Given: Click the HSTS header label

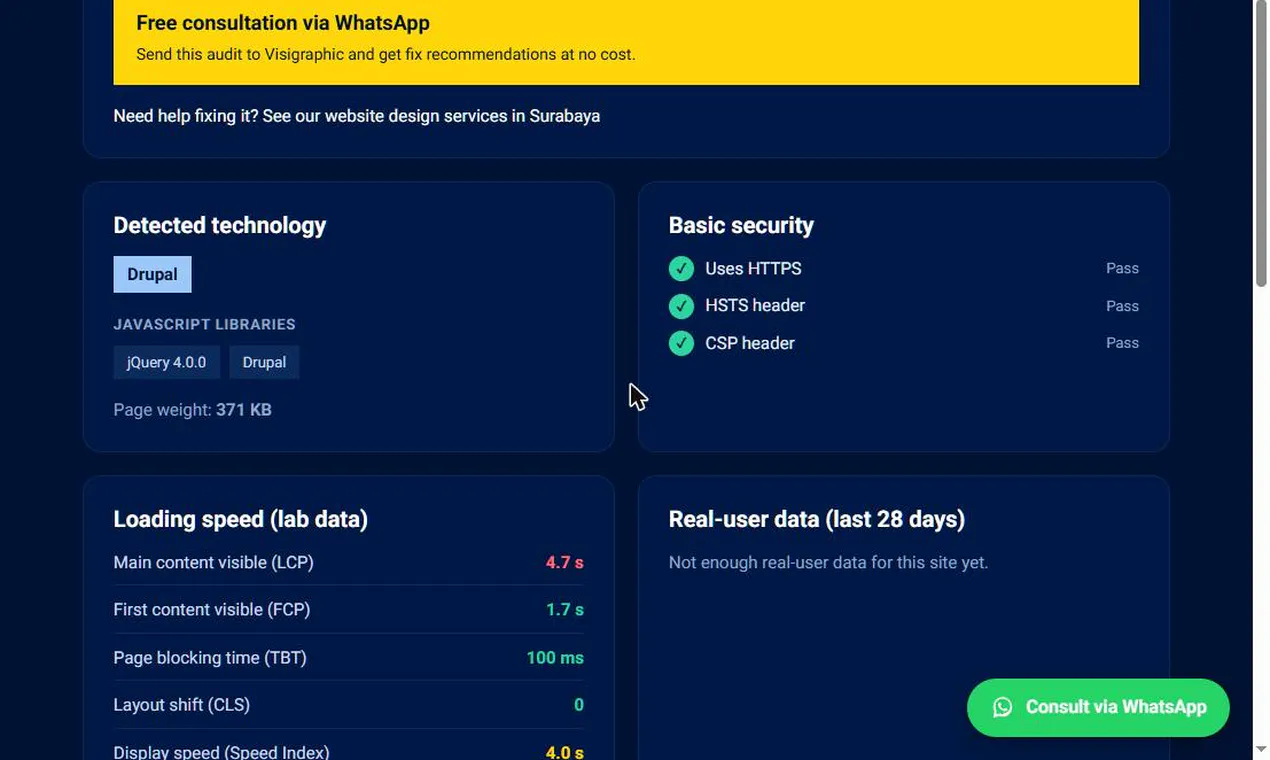Looking at the screenshot, I should (755, 305).
